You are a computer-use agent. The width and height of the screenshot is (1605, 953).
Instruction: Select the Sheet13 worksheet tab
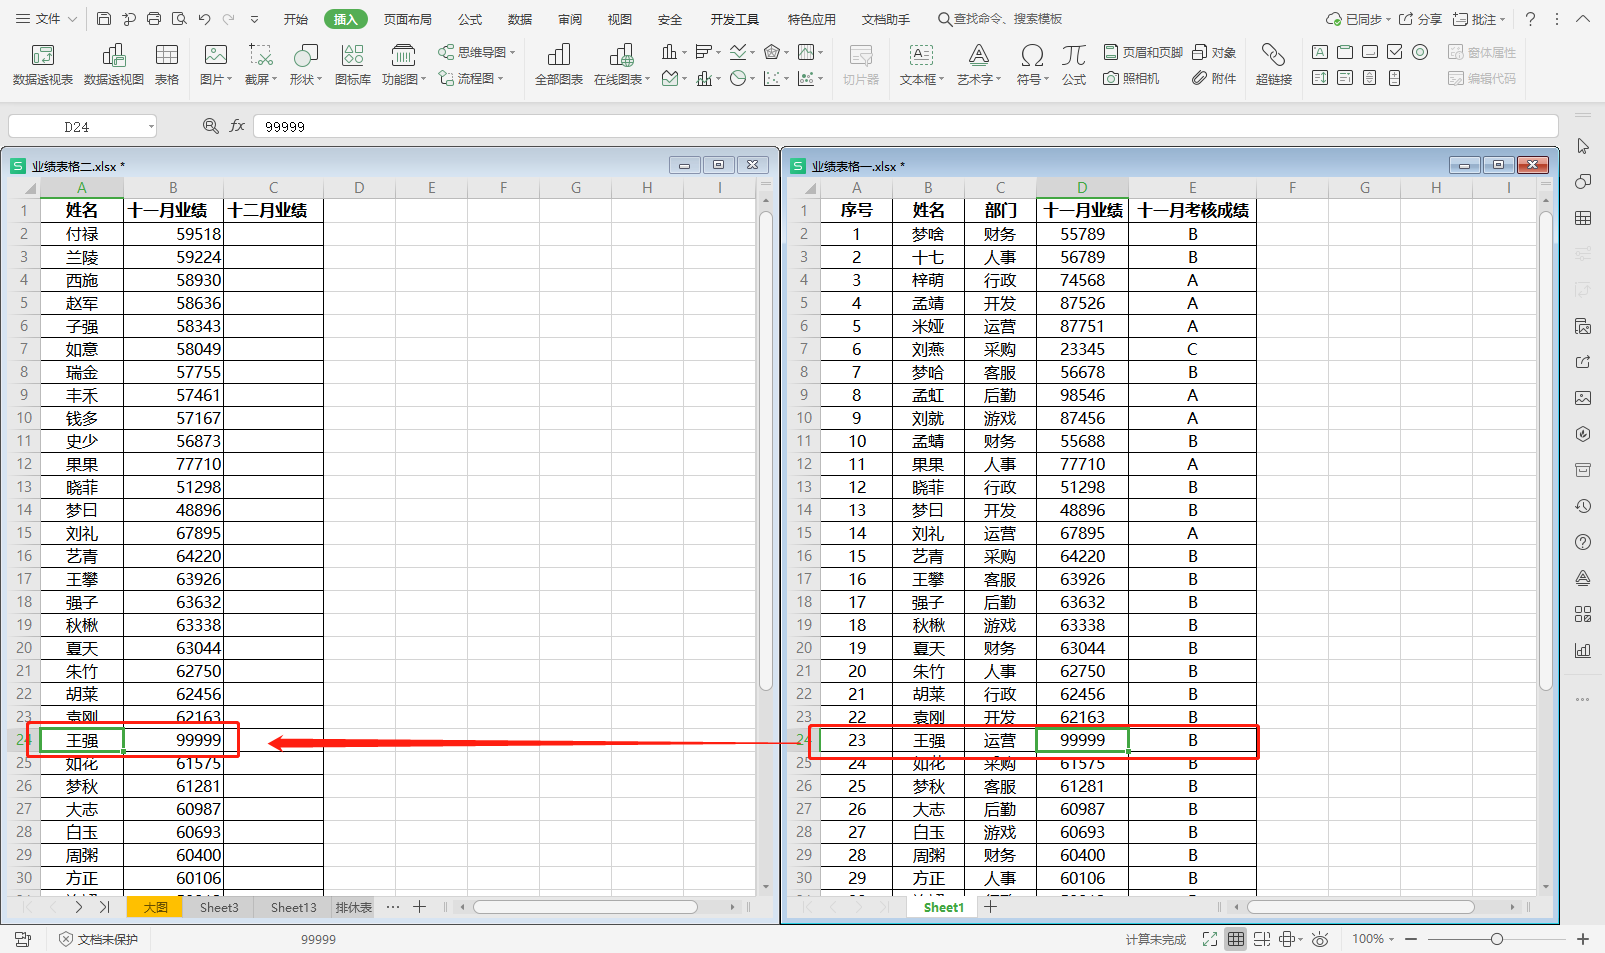coord(291,907)
